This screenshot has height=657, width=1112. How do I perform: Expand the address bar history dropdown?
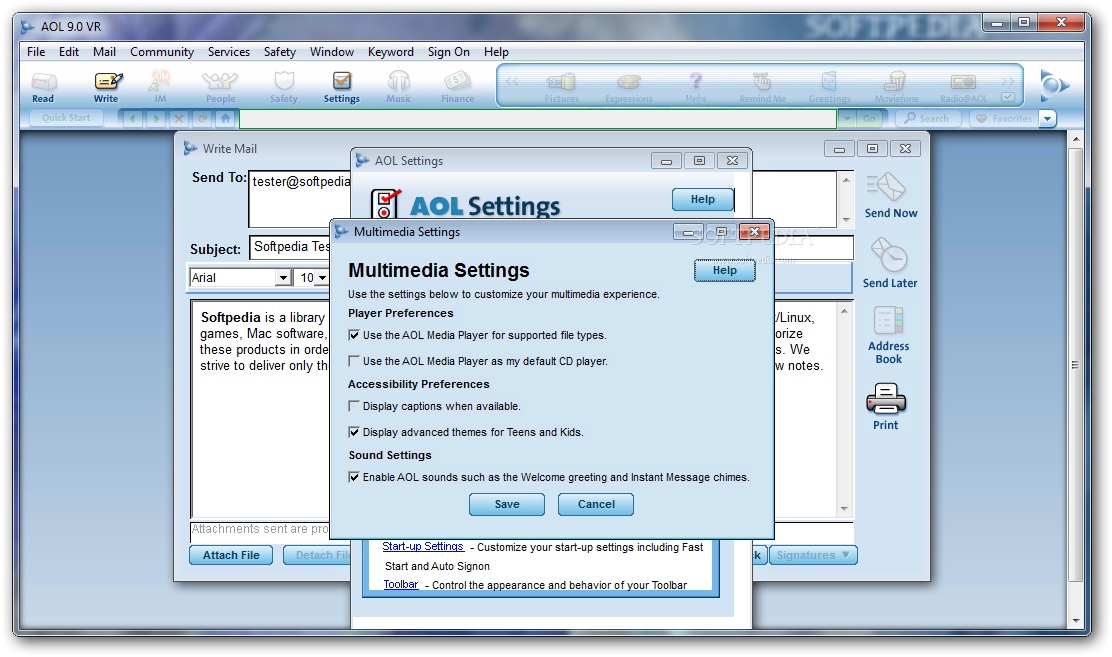click(847, 118)
